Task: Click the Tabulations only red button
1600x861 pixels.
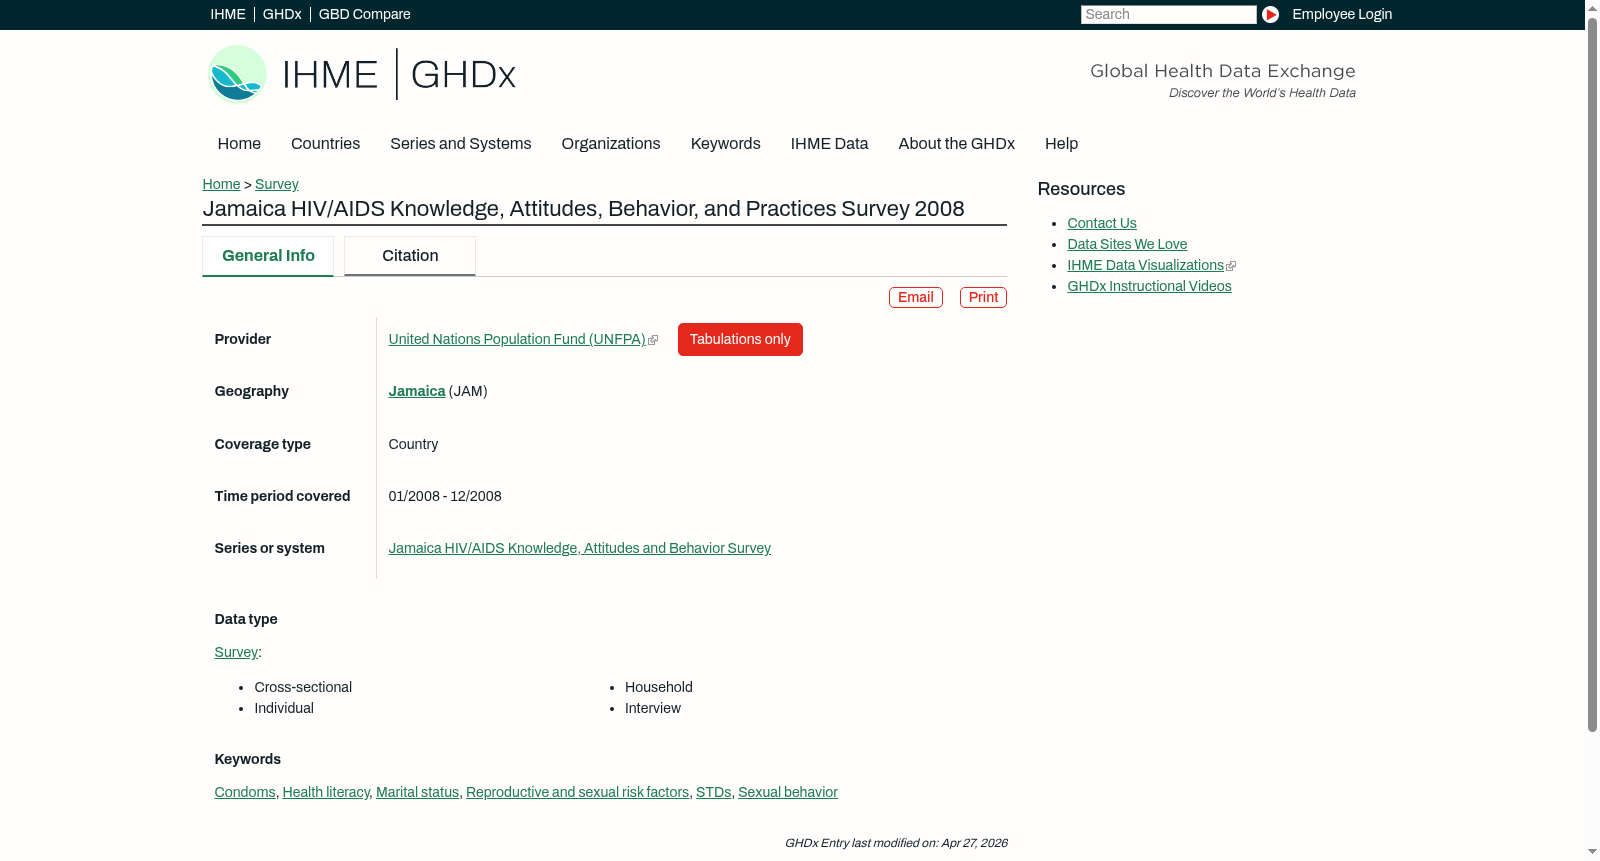Action: 740,339
